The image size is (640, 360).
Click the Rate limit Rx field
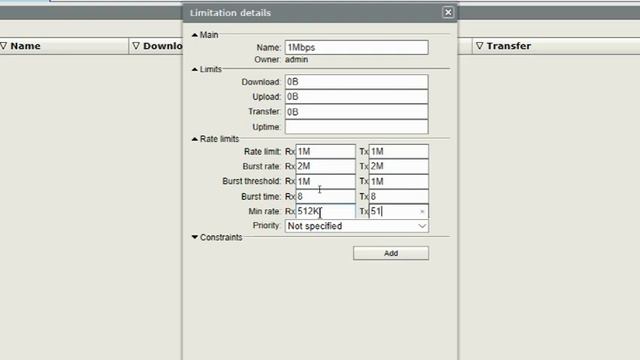tap(326, 151)
